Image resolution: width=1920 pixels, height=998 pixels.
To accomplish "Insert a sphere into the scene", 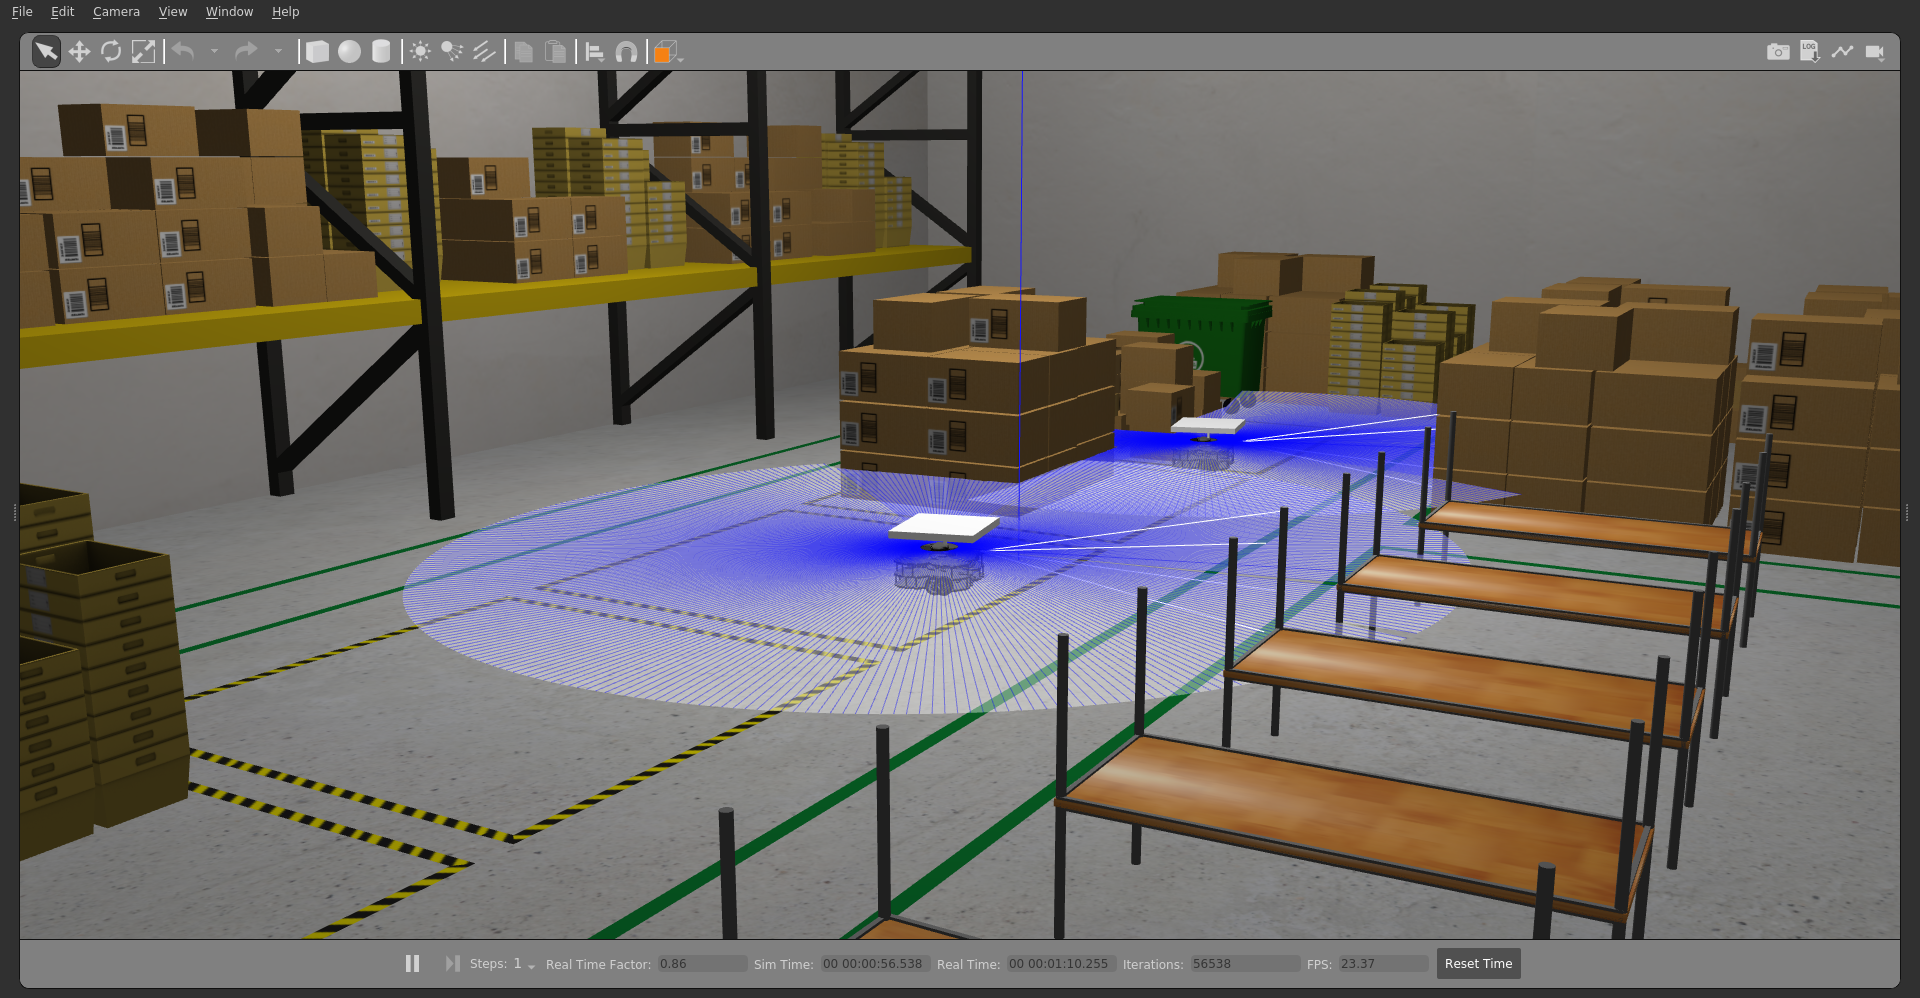I will tap(349, 51).
